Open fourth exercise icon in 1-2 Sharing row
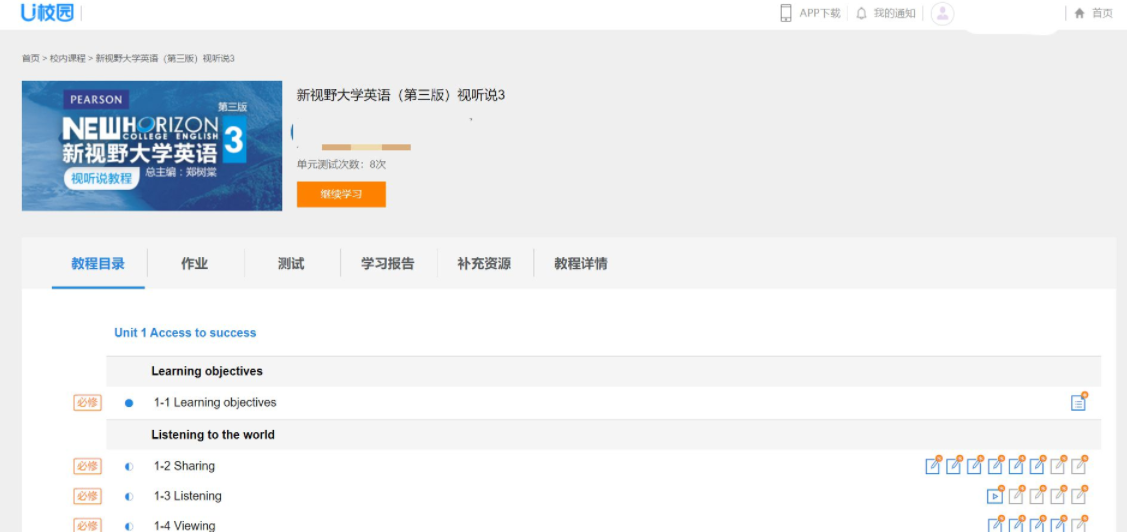The height and width of the screenshot is (532, 1127). click(995, 466)
